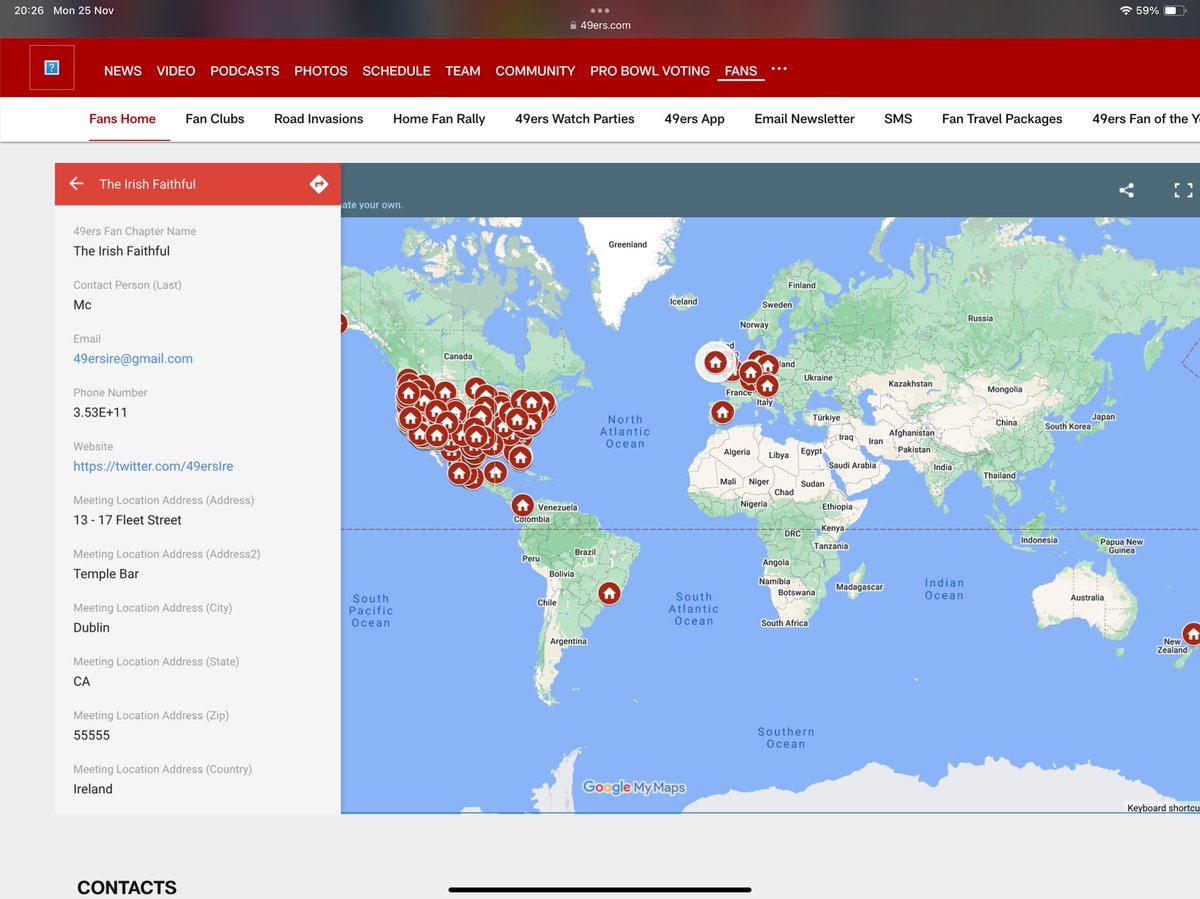
Task: Open the 49ers App tab
Action: coord(695,119)
